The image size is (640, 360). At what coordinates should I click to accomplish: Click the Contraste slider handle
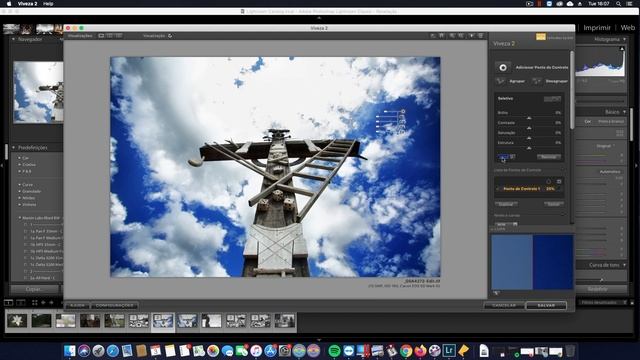(x=529, y=128)
